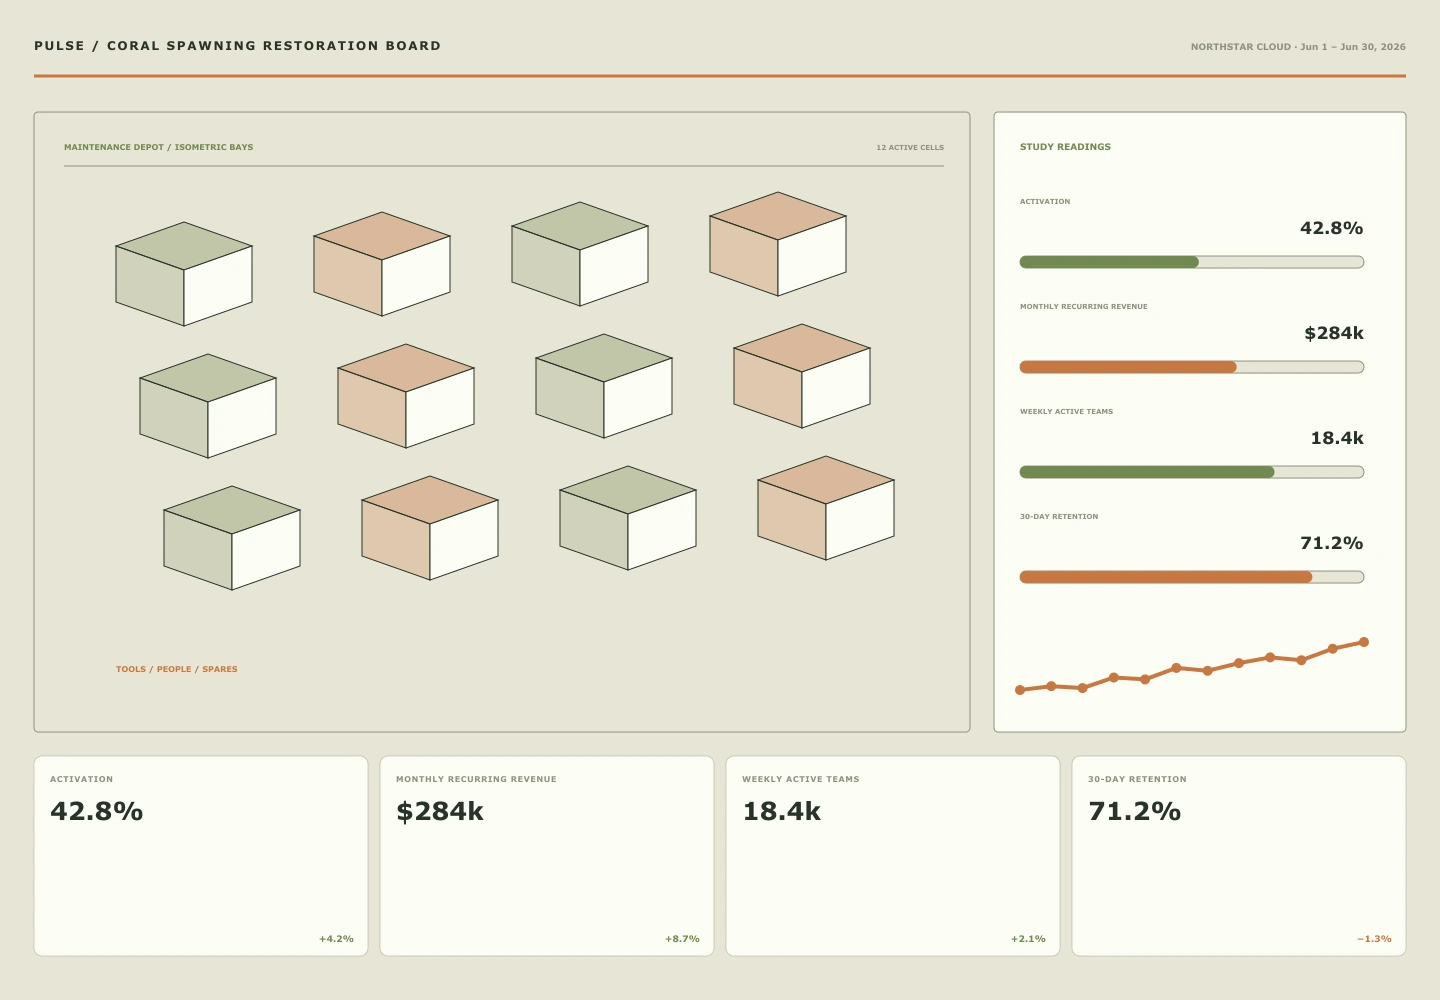Click the large 42.8% figure on the Activation card
Viewport: 1440px width, 1000px height.
pyautogui.click(x=97, y=811)
